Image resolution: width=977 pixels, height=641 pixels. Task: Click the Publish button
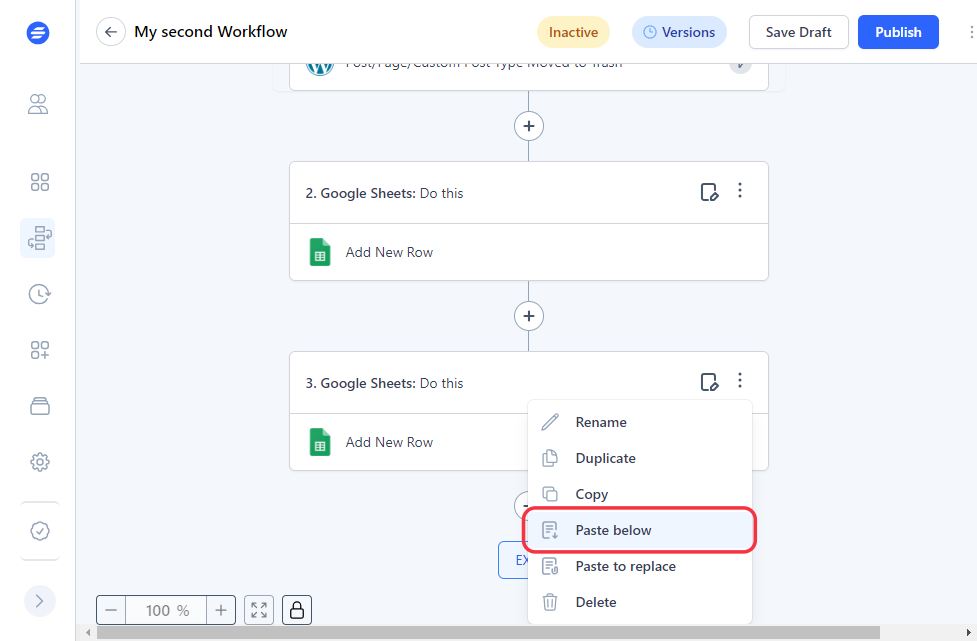[x=897, y=32]
